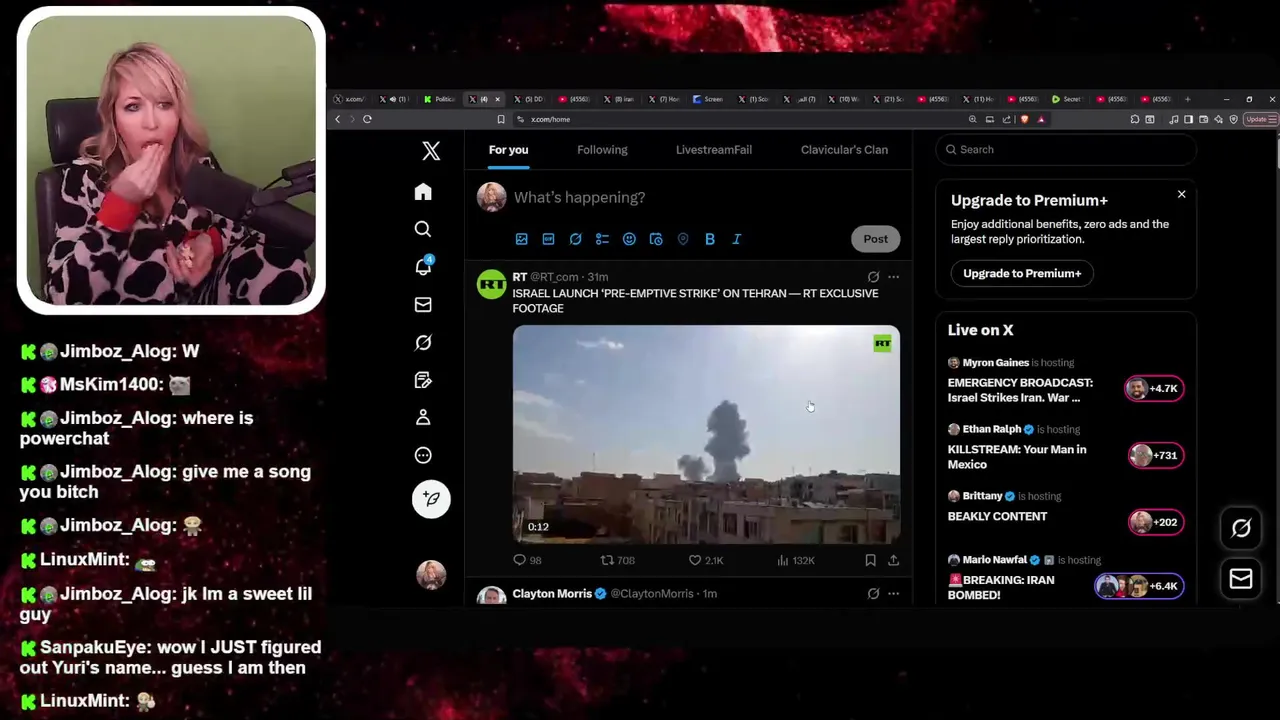Open Notifications bell in the sidebar
Image resolution: width=1280 pixels, height=720 pixels.
coord(423,266)
